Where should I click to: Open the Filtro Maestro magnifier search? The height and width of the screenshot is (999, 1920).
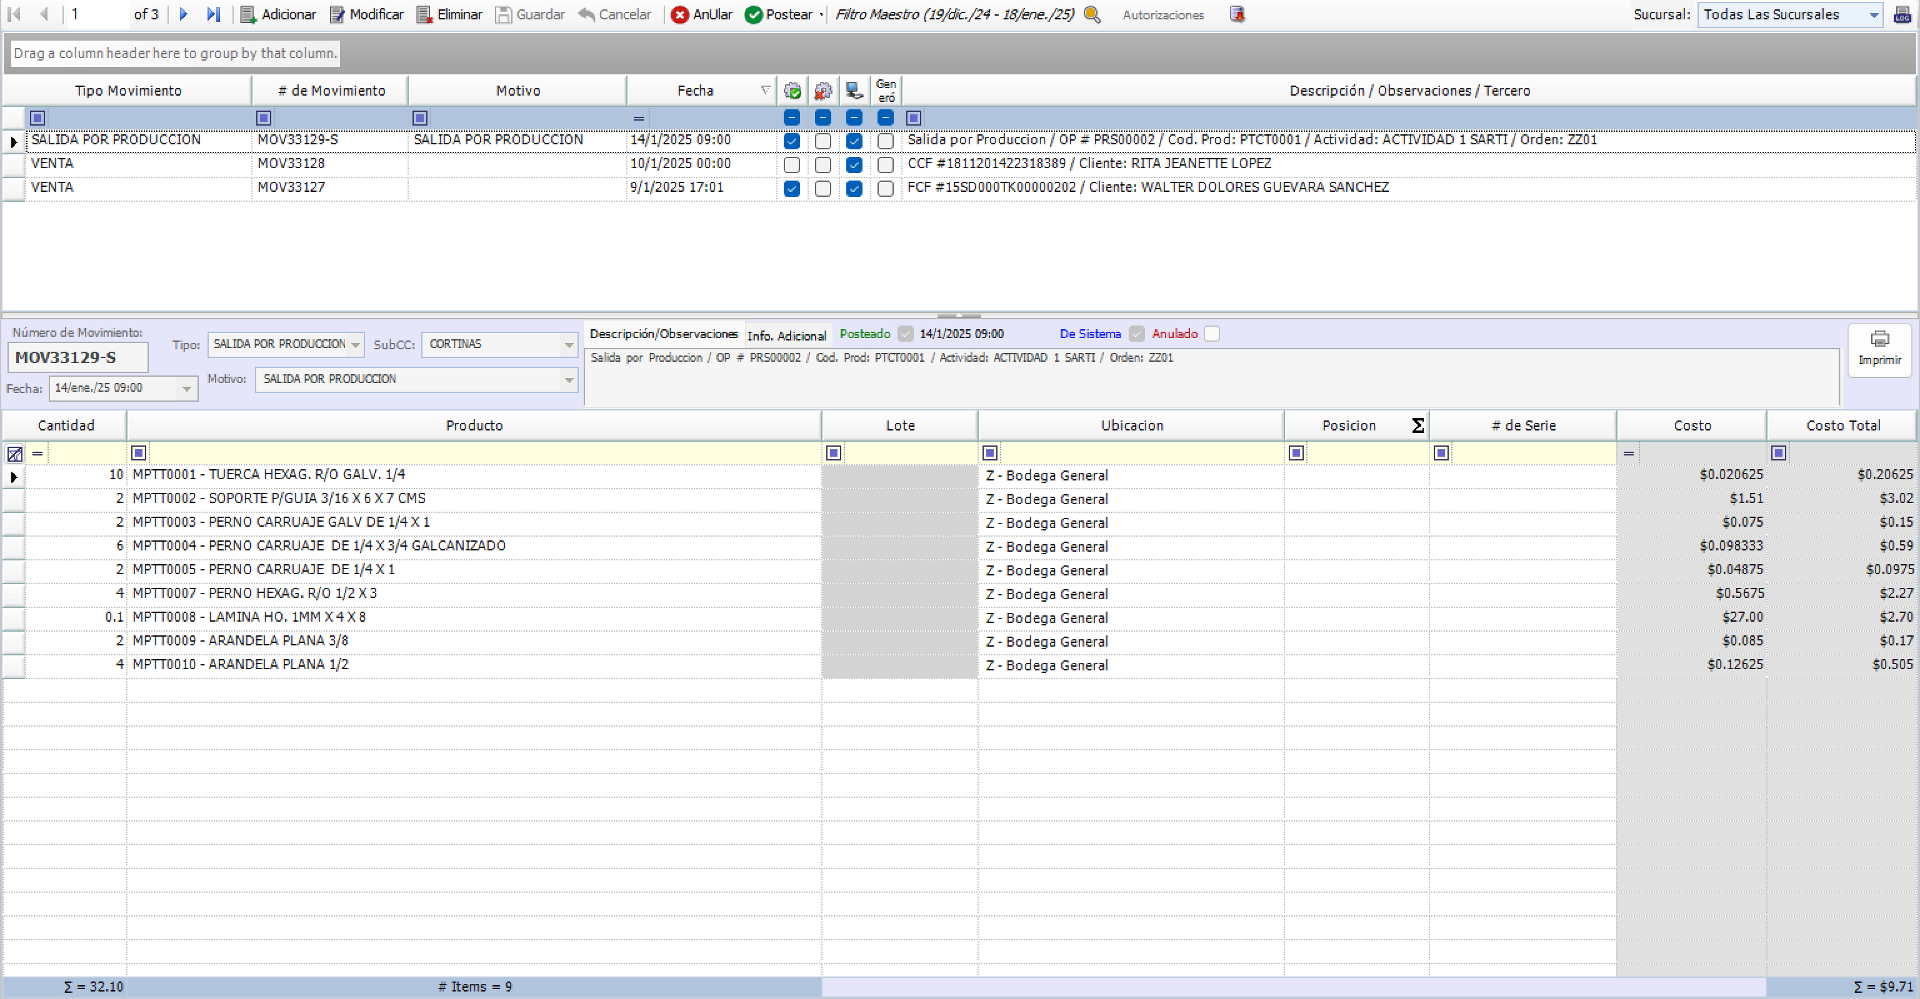1092,15
